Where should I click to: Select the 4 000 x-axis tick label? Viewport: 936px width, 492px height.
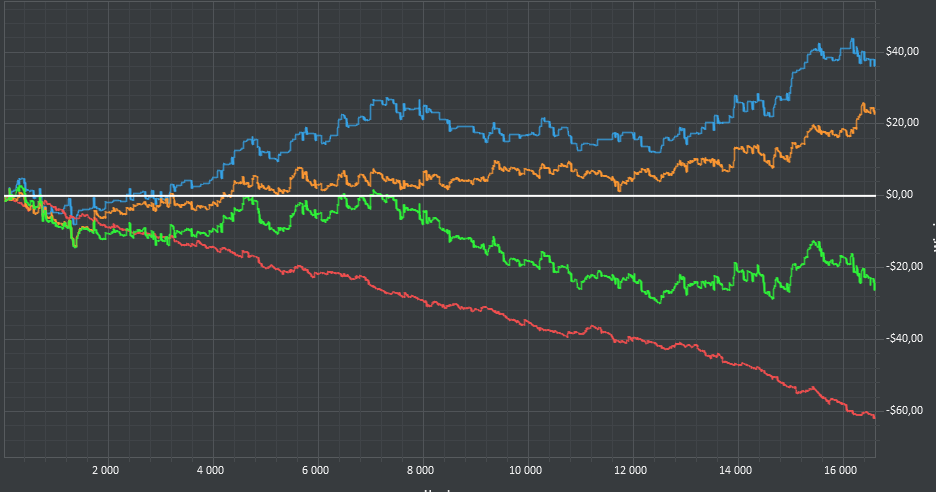click(x=211, y=471)
